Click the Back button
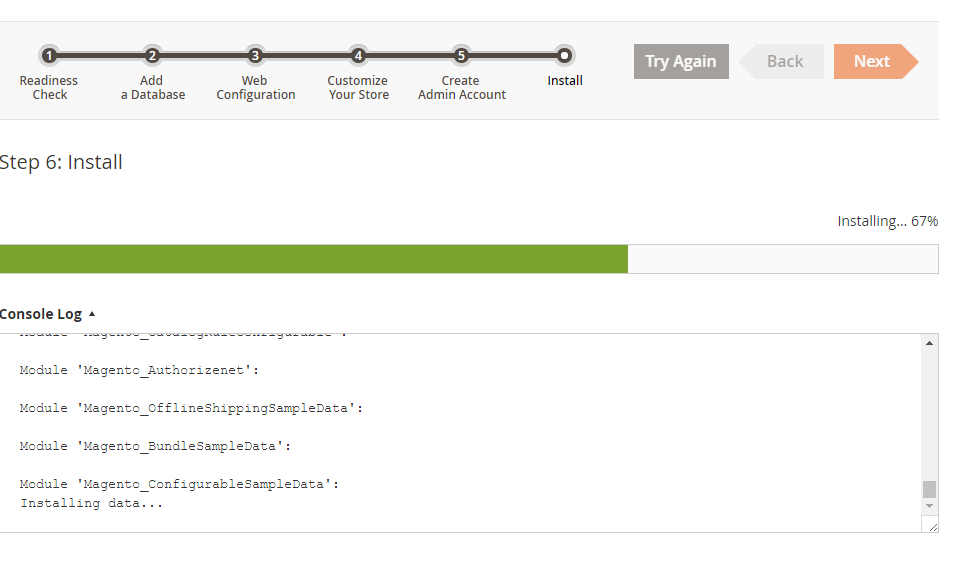This screenshot has height=573, width=968. (x=784, y=62)
